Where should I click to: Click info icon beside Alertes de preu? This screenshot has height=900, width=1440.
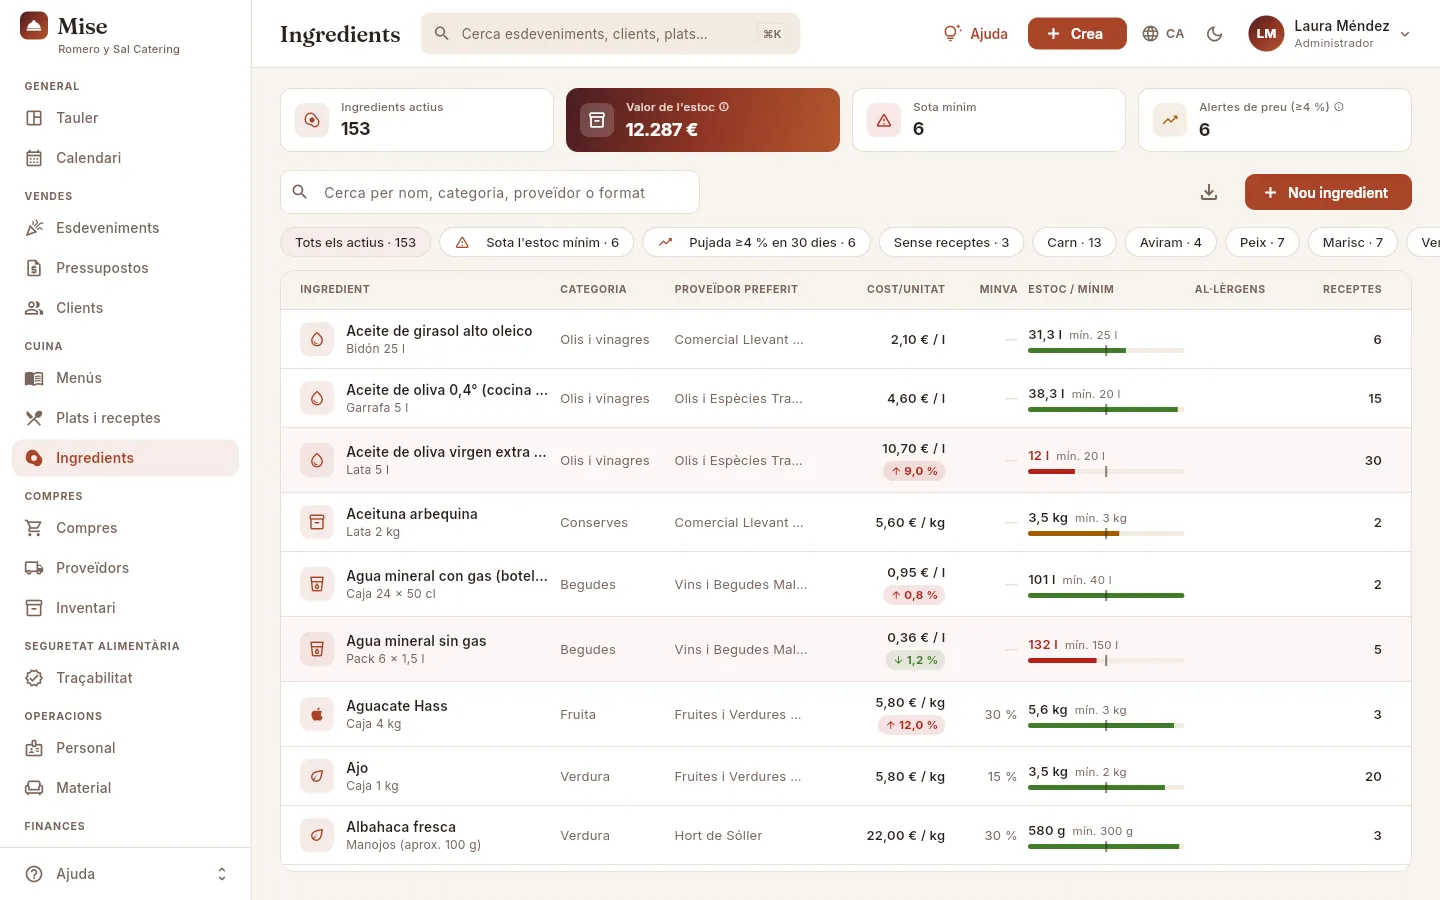[x=1339, y=107]
